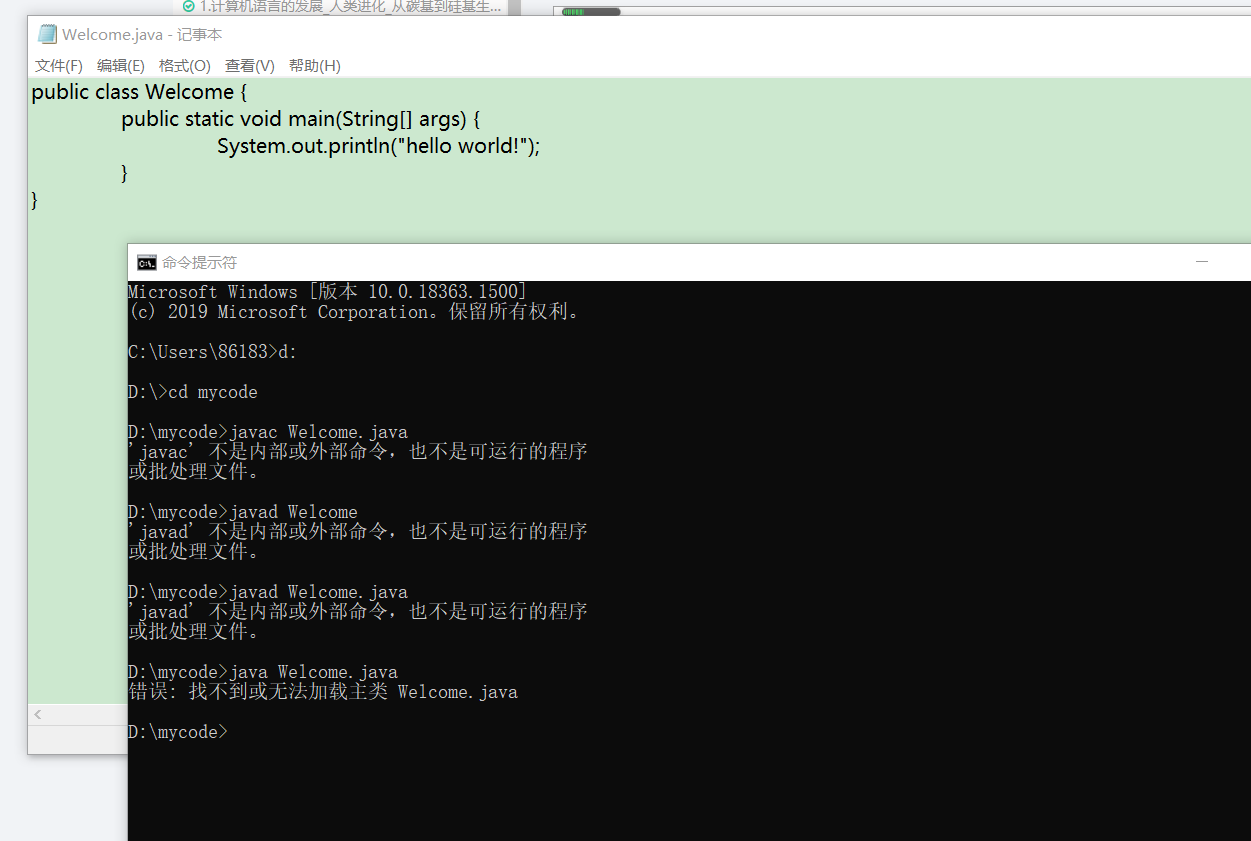1251x841 pixels.
Task: Click the error line 错误: 找不到或无法加载主类
Action: [x=323, y=692]
